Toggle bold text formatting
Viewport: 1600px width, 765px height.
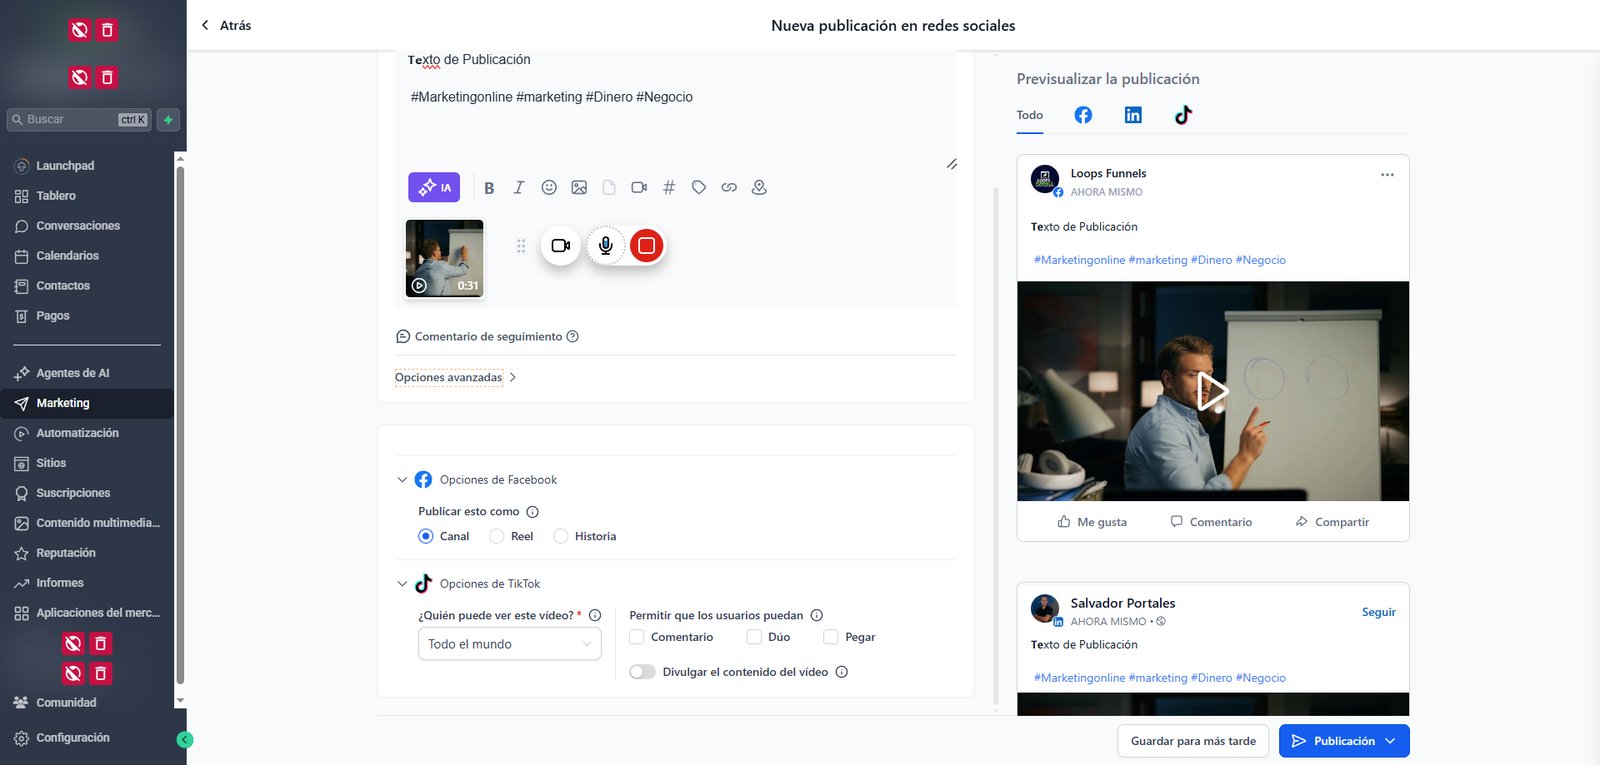click(x=489, y=188)
